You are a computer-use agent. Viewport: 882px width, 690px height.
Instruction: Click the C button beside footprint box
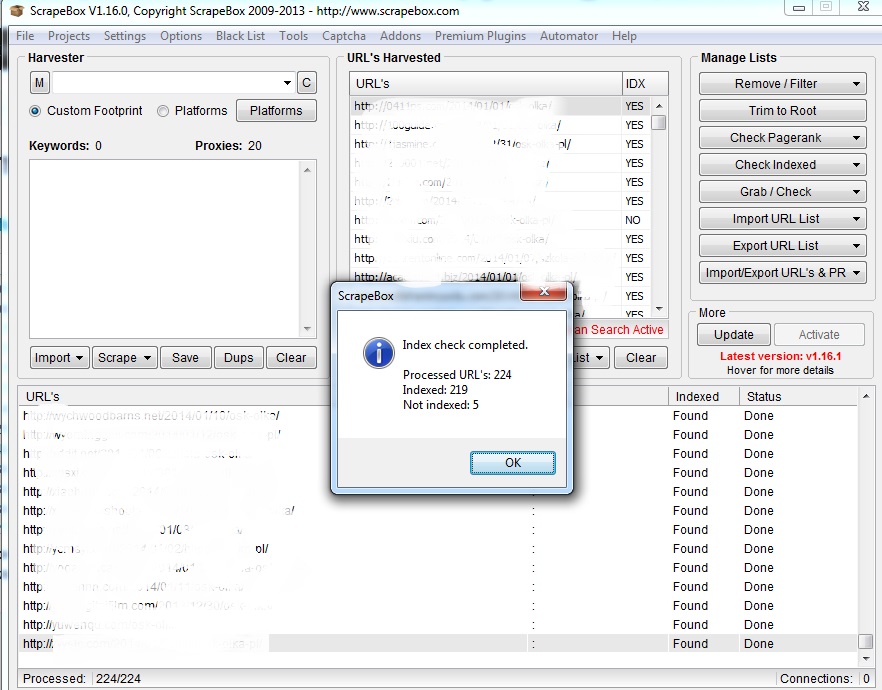307,83
